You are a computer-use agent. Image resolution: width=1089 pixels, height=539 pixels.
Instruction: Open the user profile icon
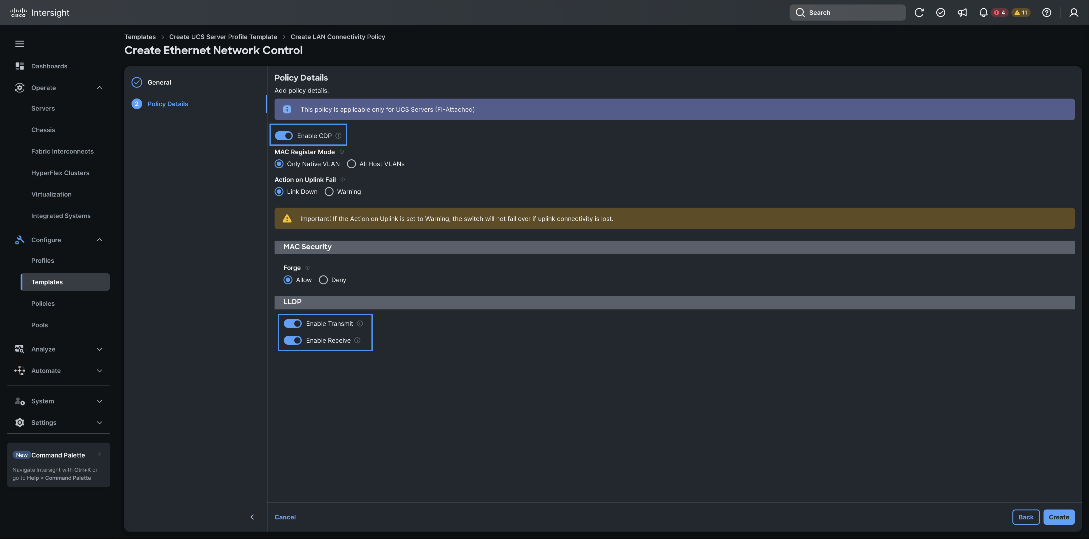click(1074, 13)
